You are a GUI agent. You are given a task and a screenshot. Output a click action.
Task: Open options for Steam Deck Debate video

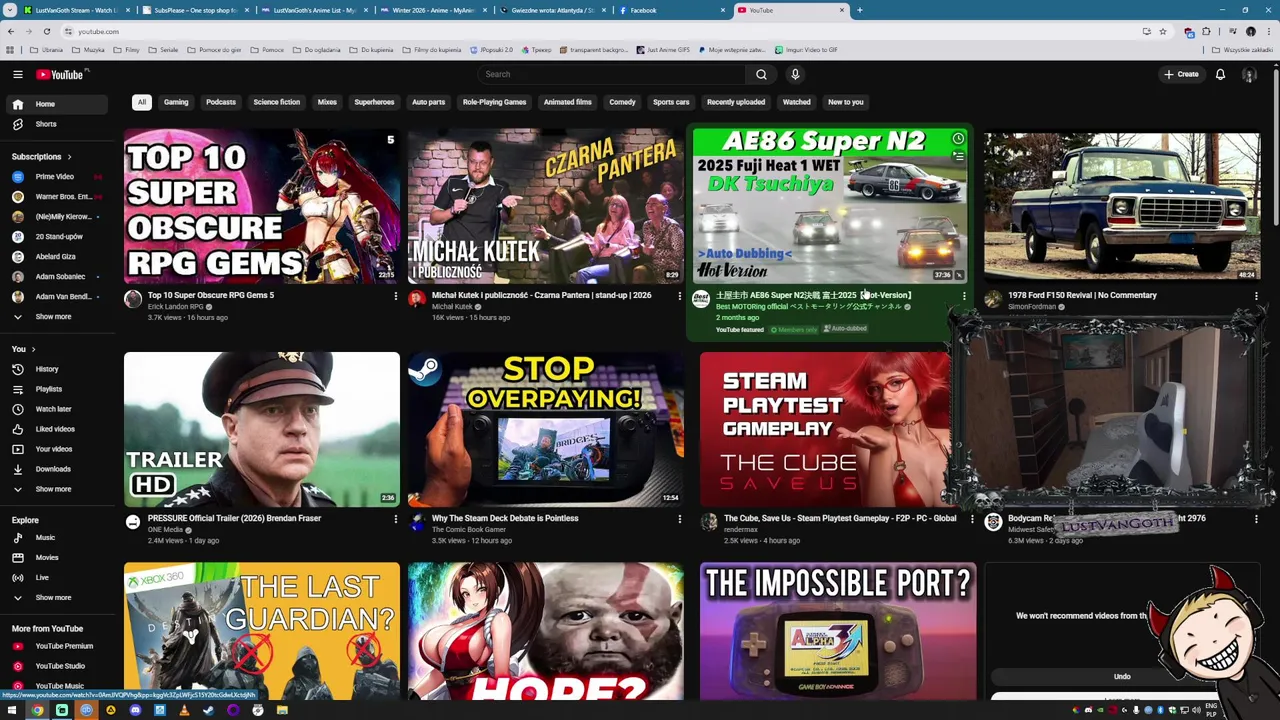coord(679,519)
